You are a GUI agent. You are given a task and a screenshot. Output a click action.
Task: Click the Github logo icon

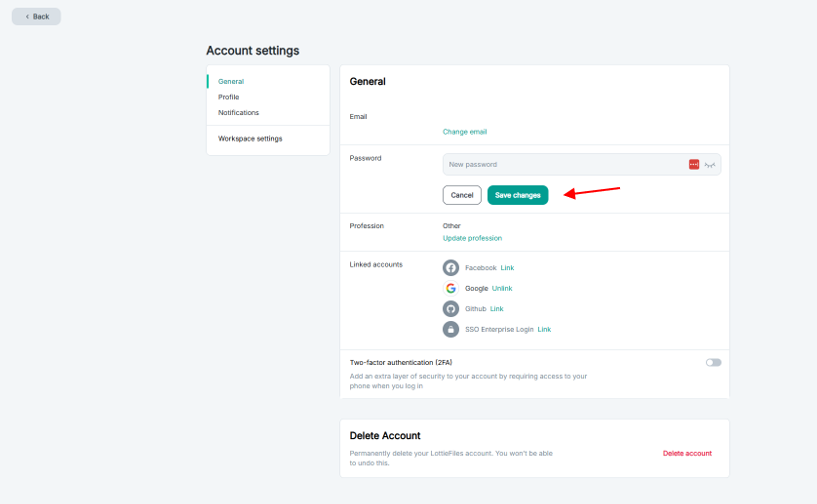pos(451,309)
